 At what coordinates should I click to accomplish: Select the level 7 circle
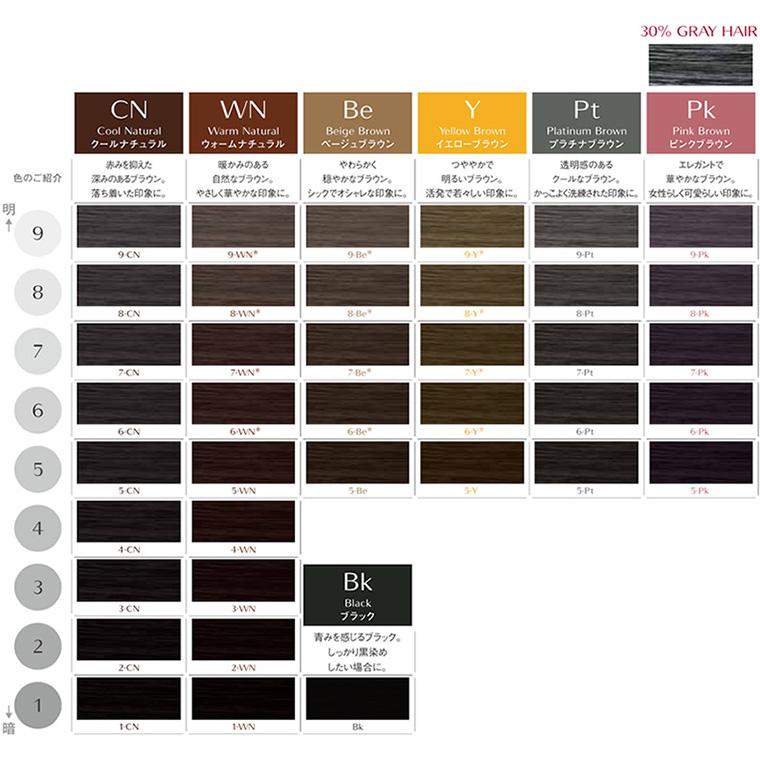click(x=38, y=351)
